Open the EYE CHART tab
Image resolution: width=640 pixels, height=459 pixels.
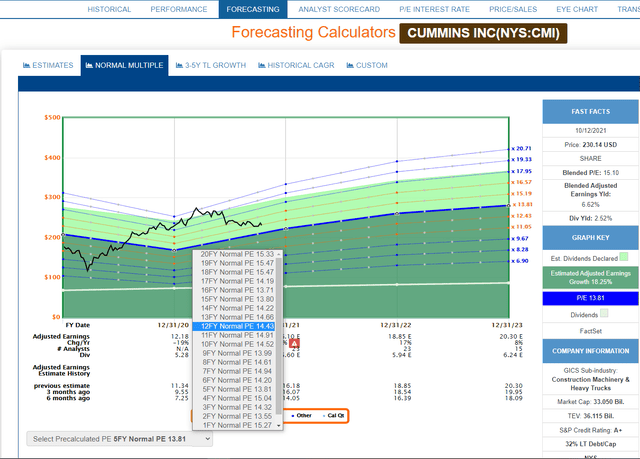577,9
